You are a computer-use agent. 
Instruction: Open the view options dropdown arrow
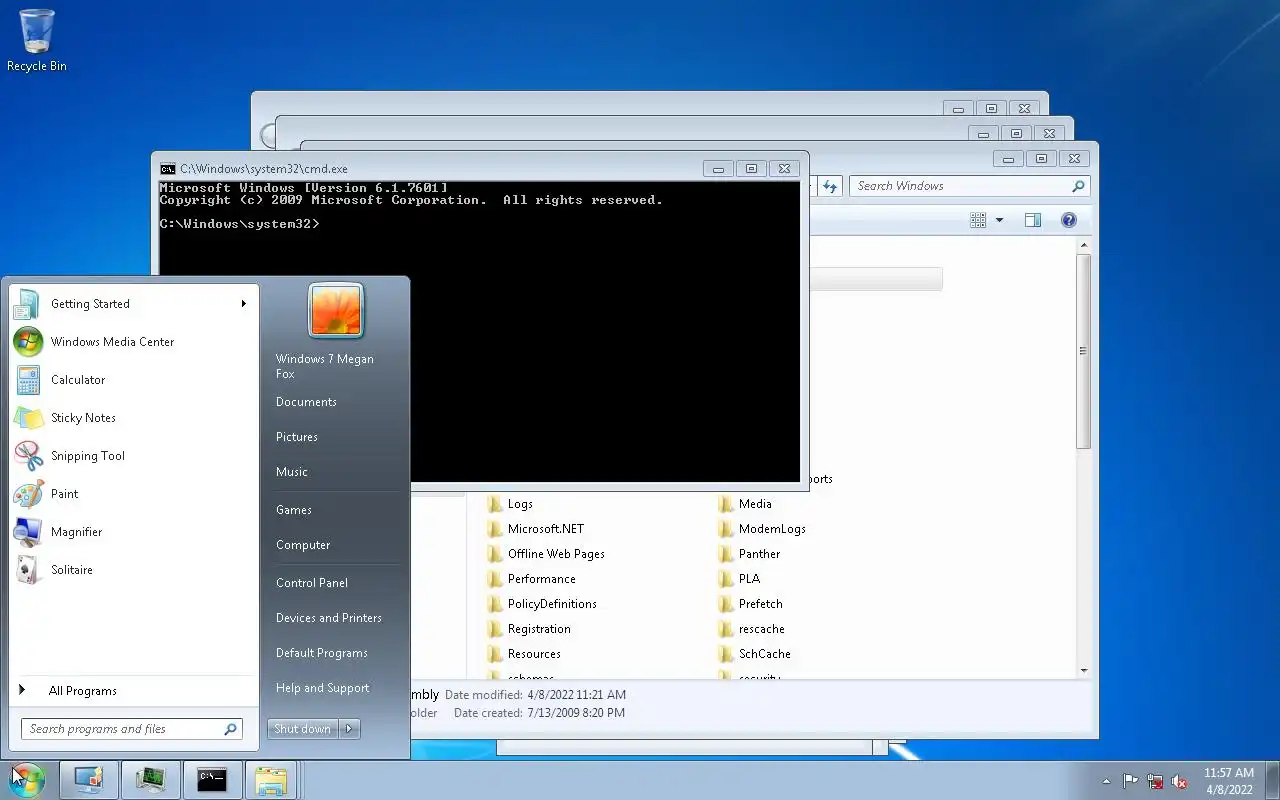[999, 220]
